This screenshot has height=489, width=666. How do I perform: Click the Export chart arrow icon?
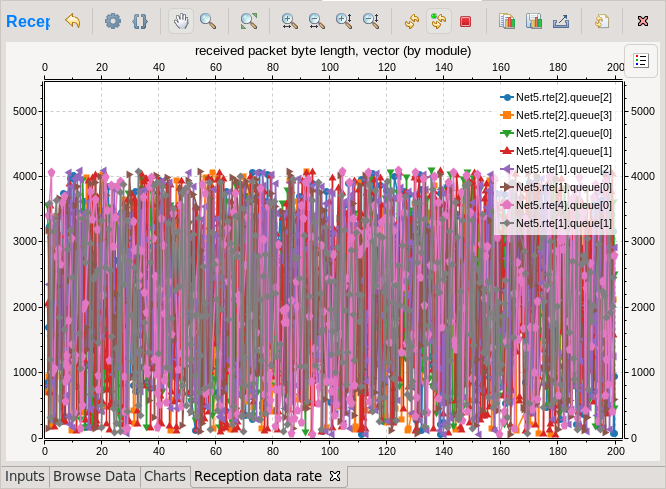561,21
